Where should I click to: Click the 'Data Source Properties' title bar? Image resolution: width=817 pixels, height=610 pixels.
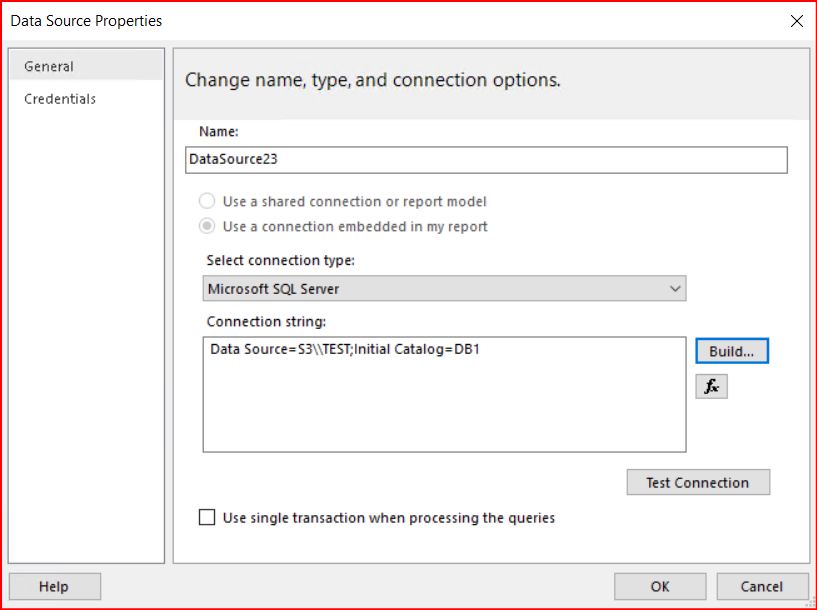point(300,21)
